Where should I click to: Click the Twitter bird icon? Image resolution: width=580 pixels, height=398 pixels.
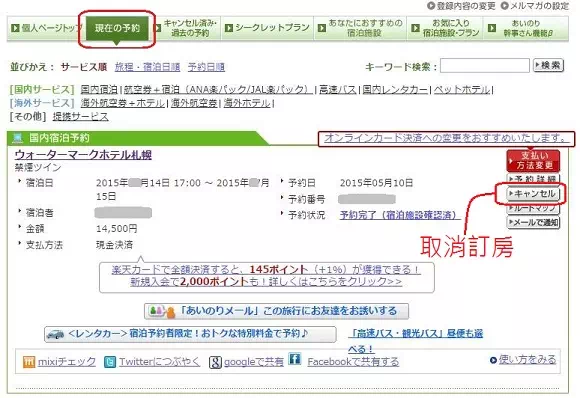[x=110, y=362]
